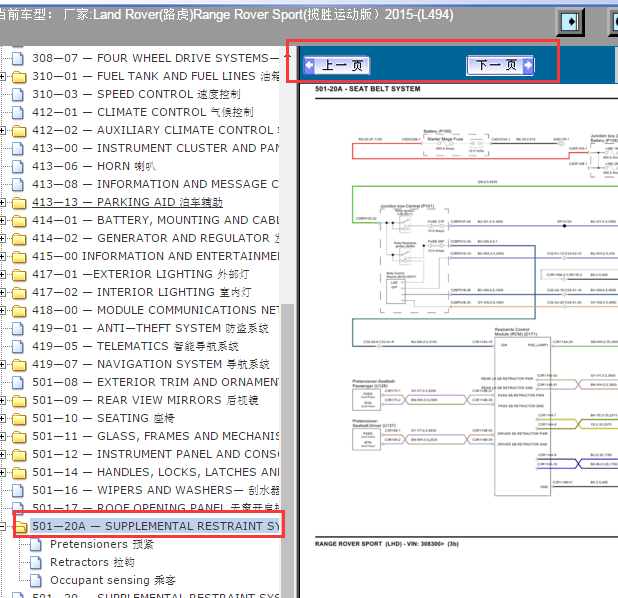Viewport: 618px width, 598px height.
Task: Expand the 501-09 Rear View Mirrors node
Action: [2, 400]
